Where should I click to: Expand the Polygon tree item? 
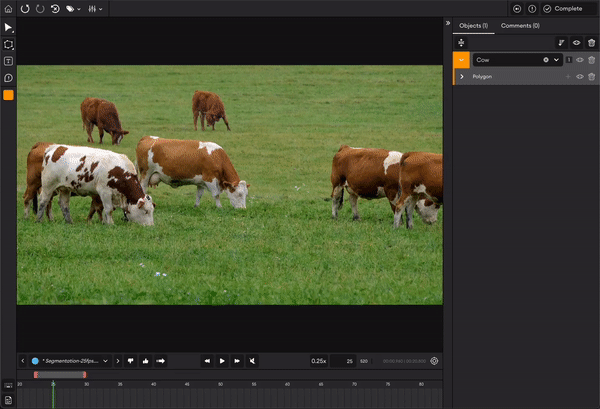(461, 76)
